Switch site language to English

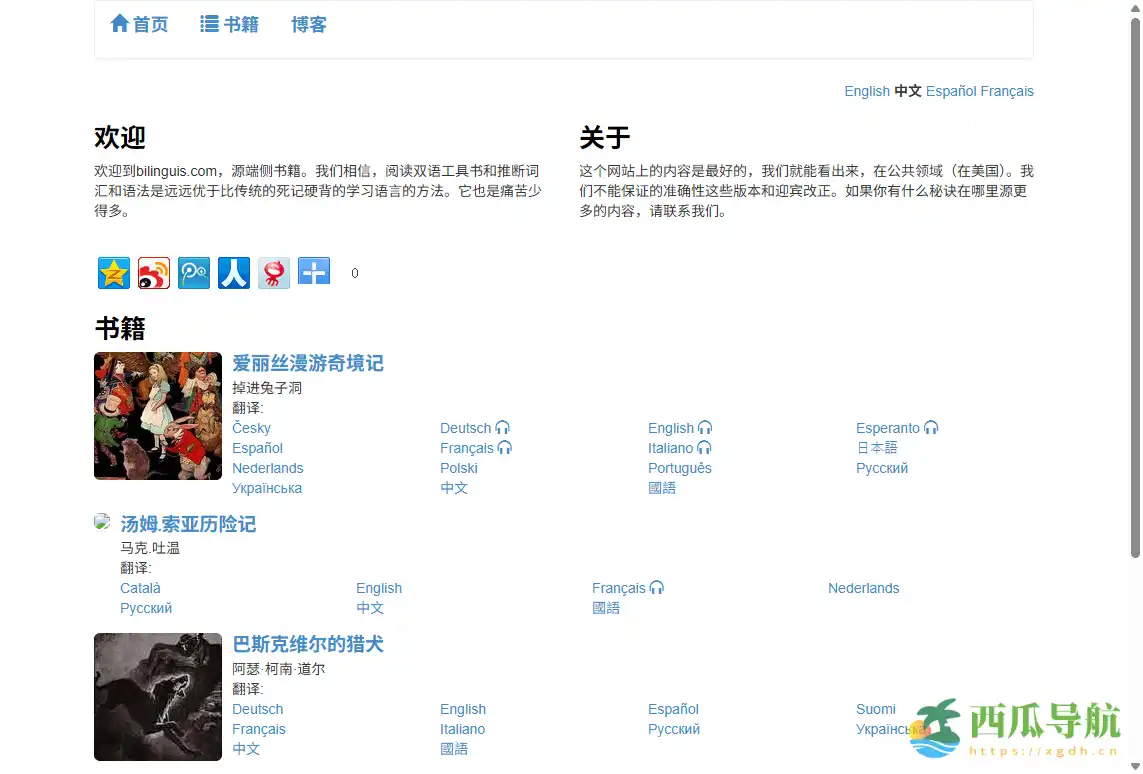click(866, 91)
